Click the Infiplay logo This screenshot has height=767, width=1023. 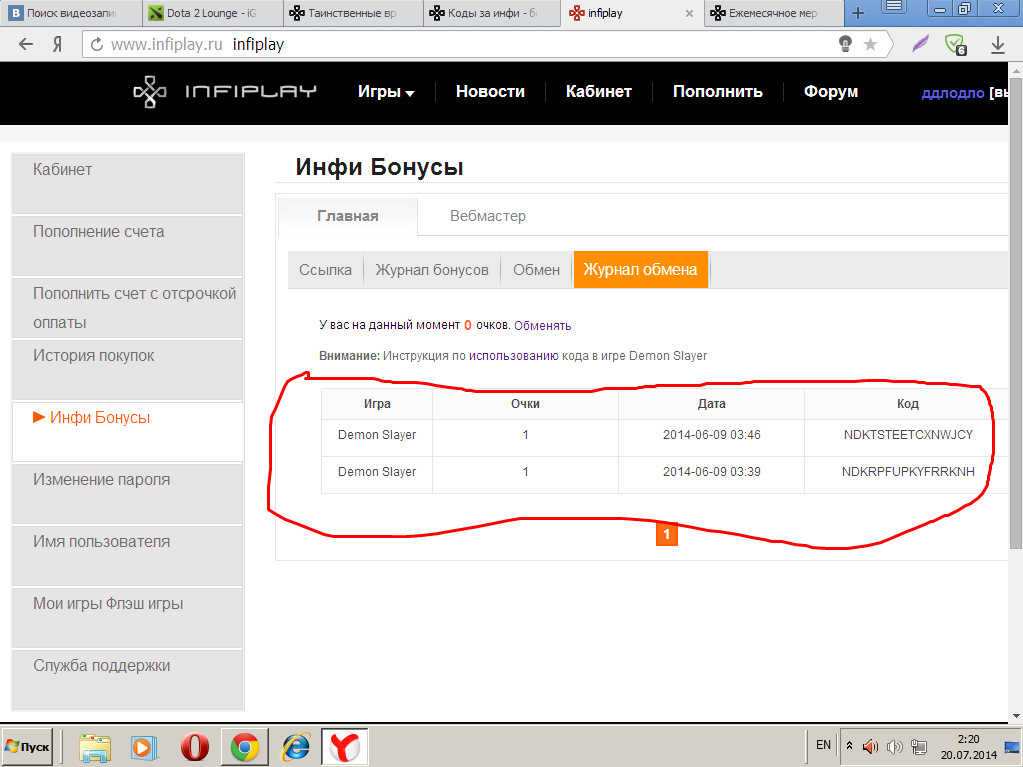pyautogui.click(x=224, y=91)
